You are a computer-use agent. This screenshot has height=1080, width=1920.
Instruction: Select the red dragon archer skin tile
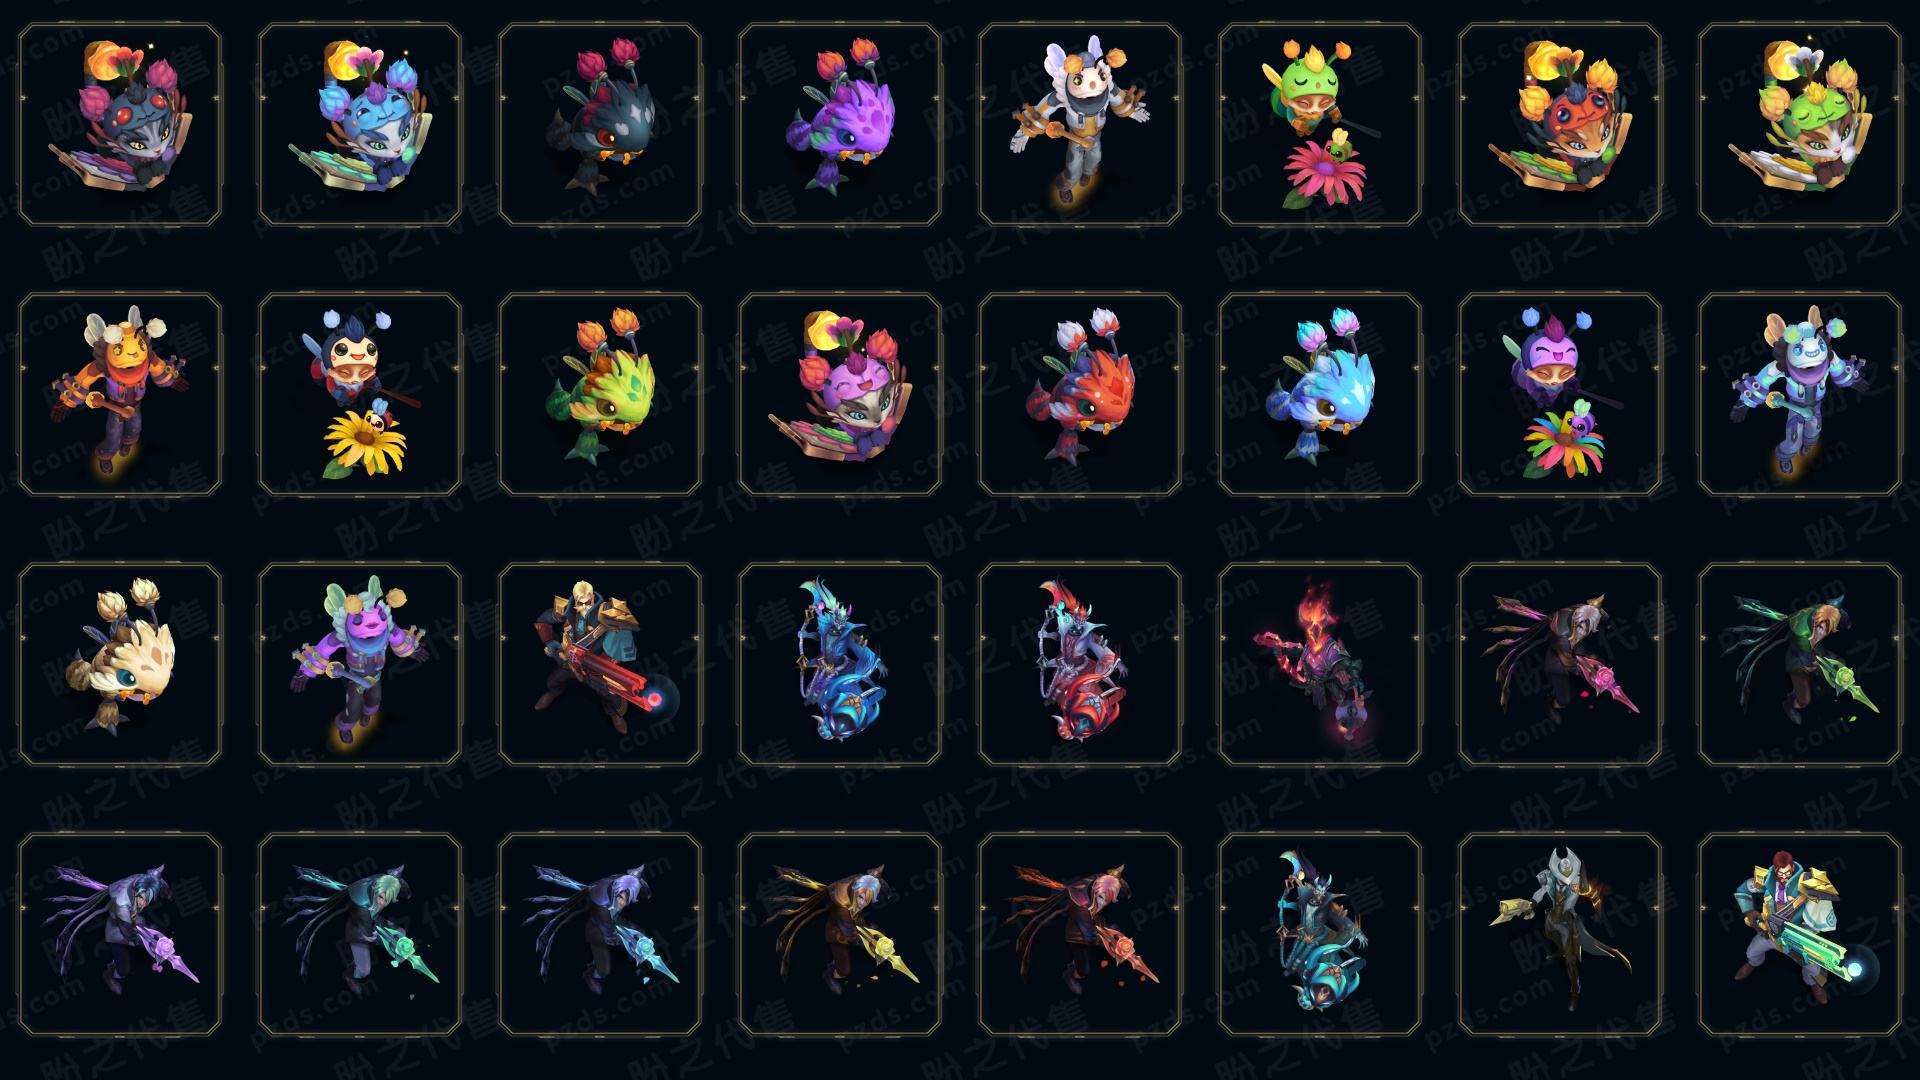(1079, 664)
